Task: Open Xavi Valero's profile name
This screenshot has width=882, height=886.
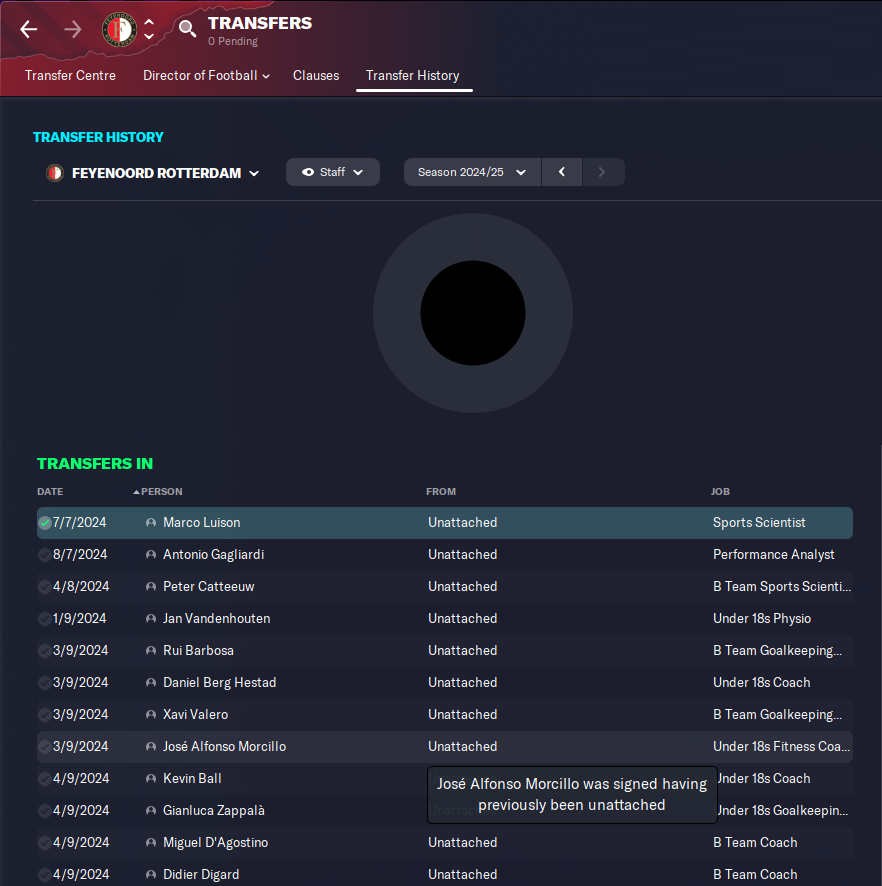Action: 195,715
